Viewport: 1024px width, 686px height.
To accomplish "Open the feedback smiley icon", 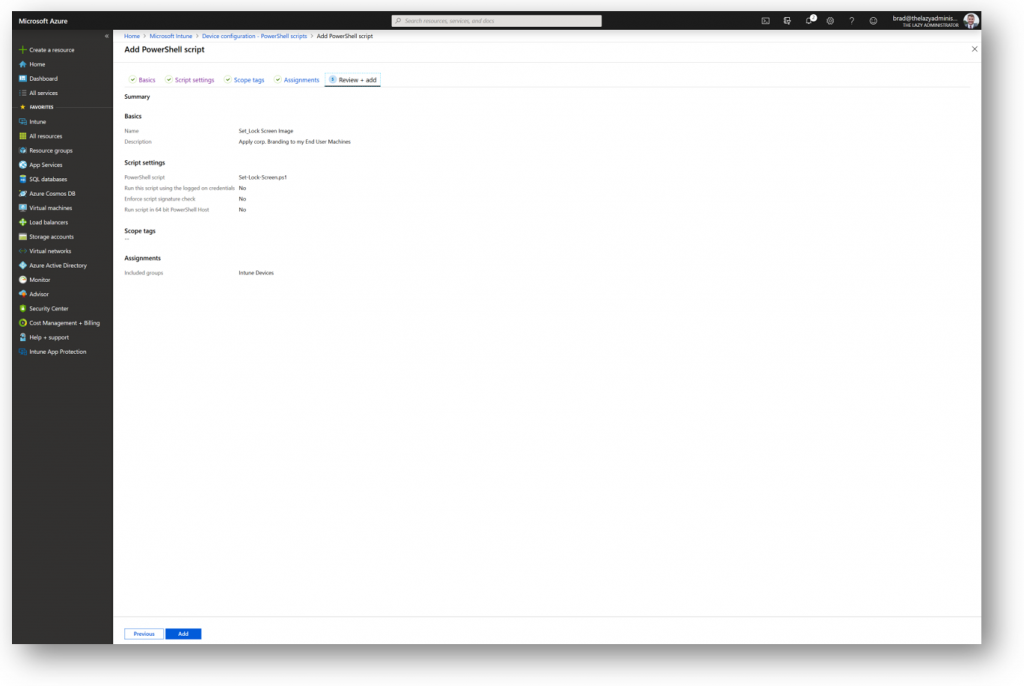I will 873,21.
